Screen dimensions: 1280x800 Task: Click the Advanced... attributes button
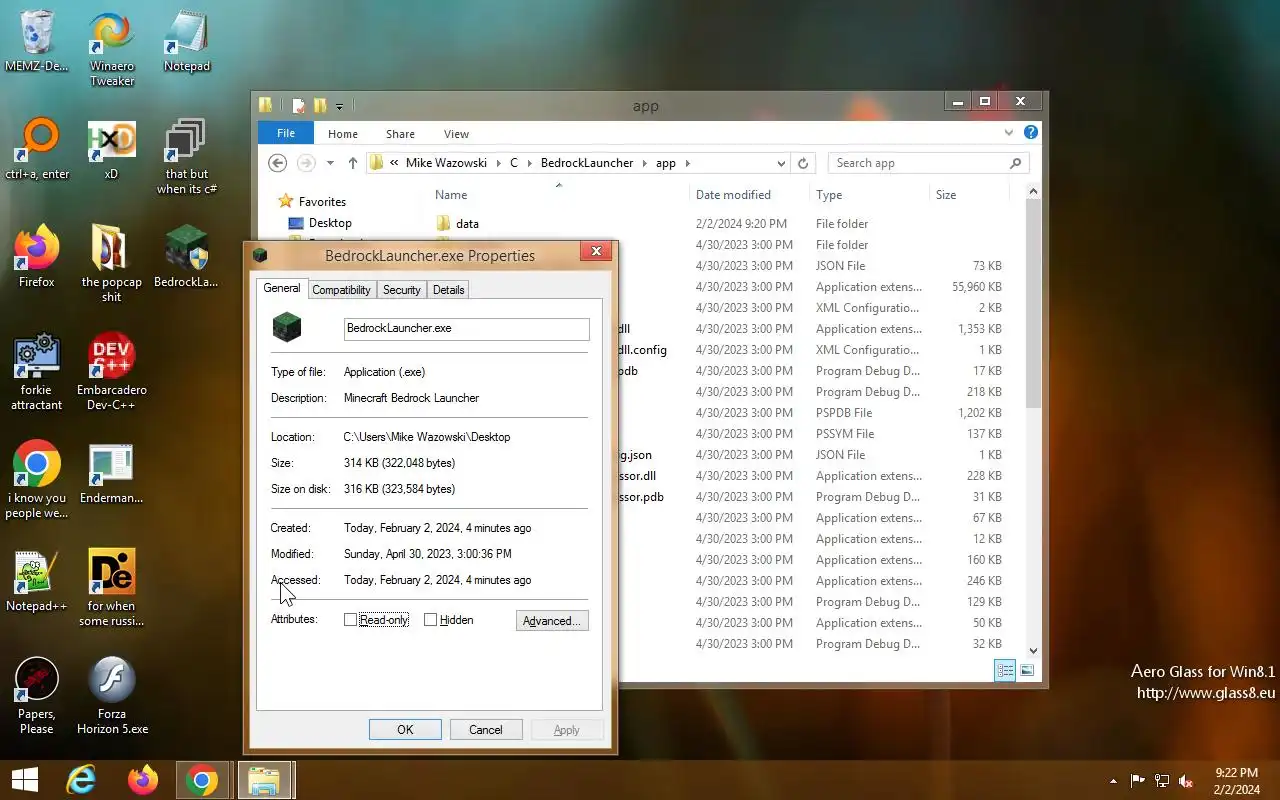click(x=552, y=621)
